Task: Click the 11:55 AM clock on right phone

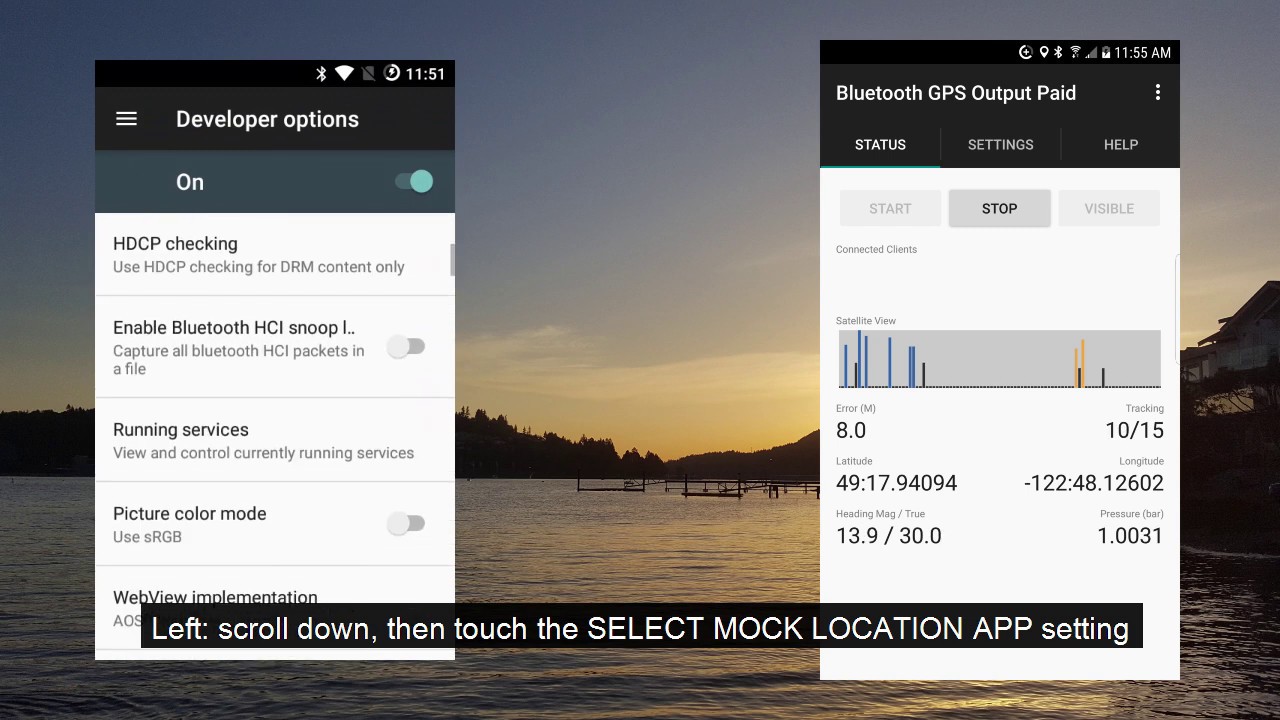Action: (x=1142, y=52)
